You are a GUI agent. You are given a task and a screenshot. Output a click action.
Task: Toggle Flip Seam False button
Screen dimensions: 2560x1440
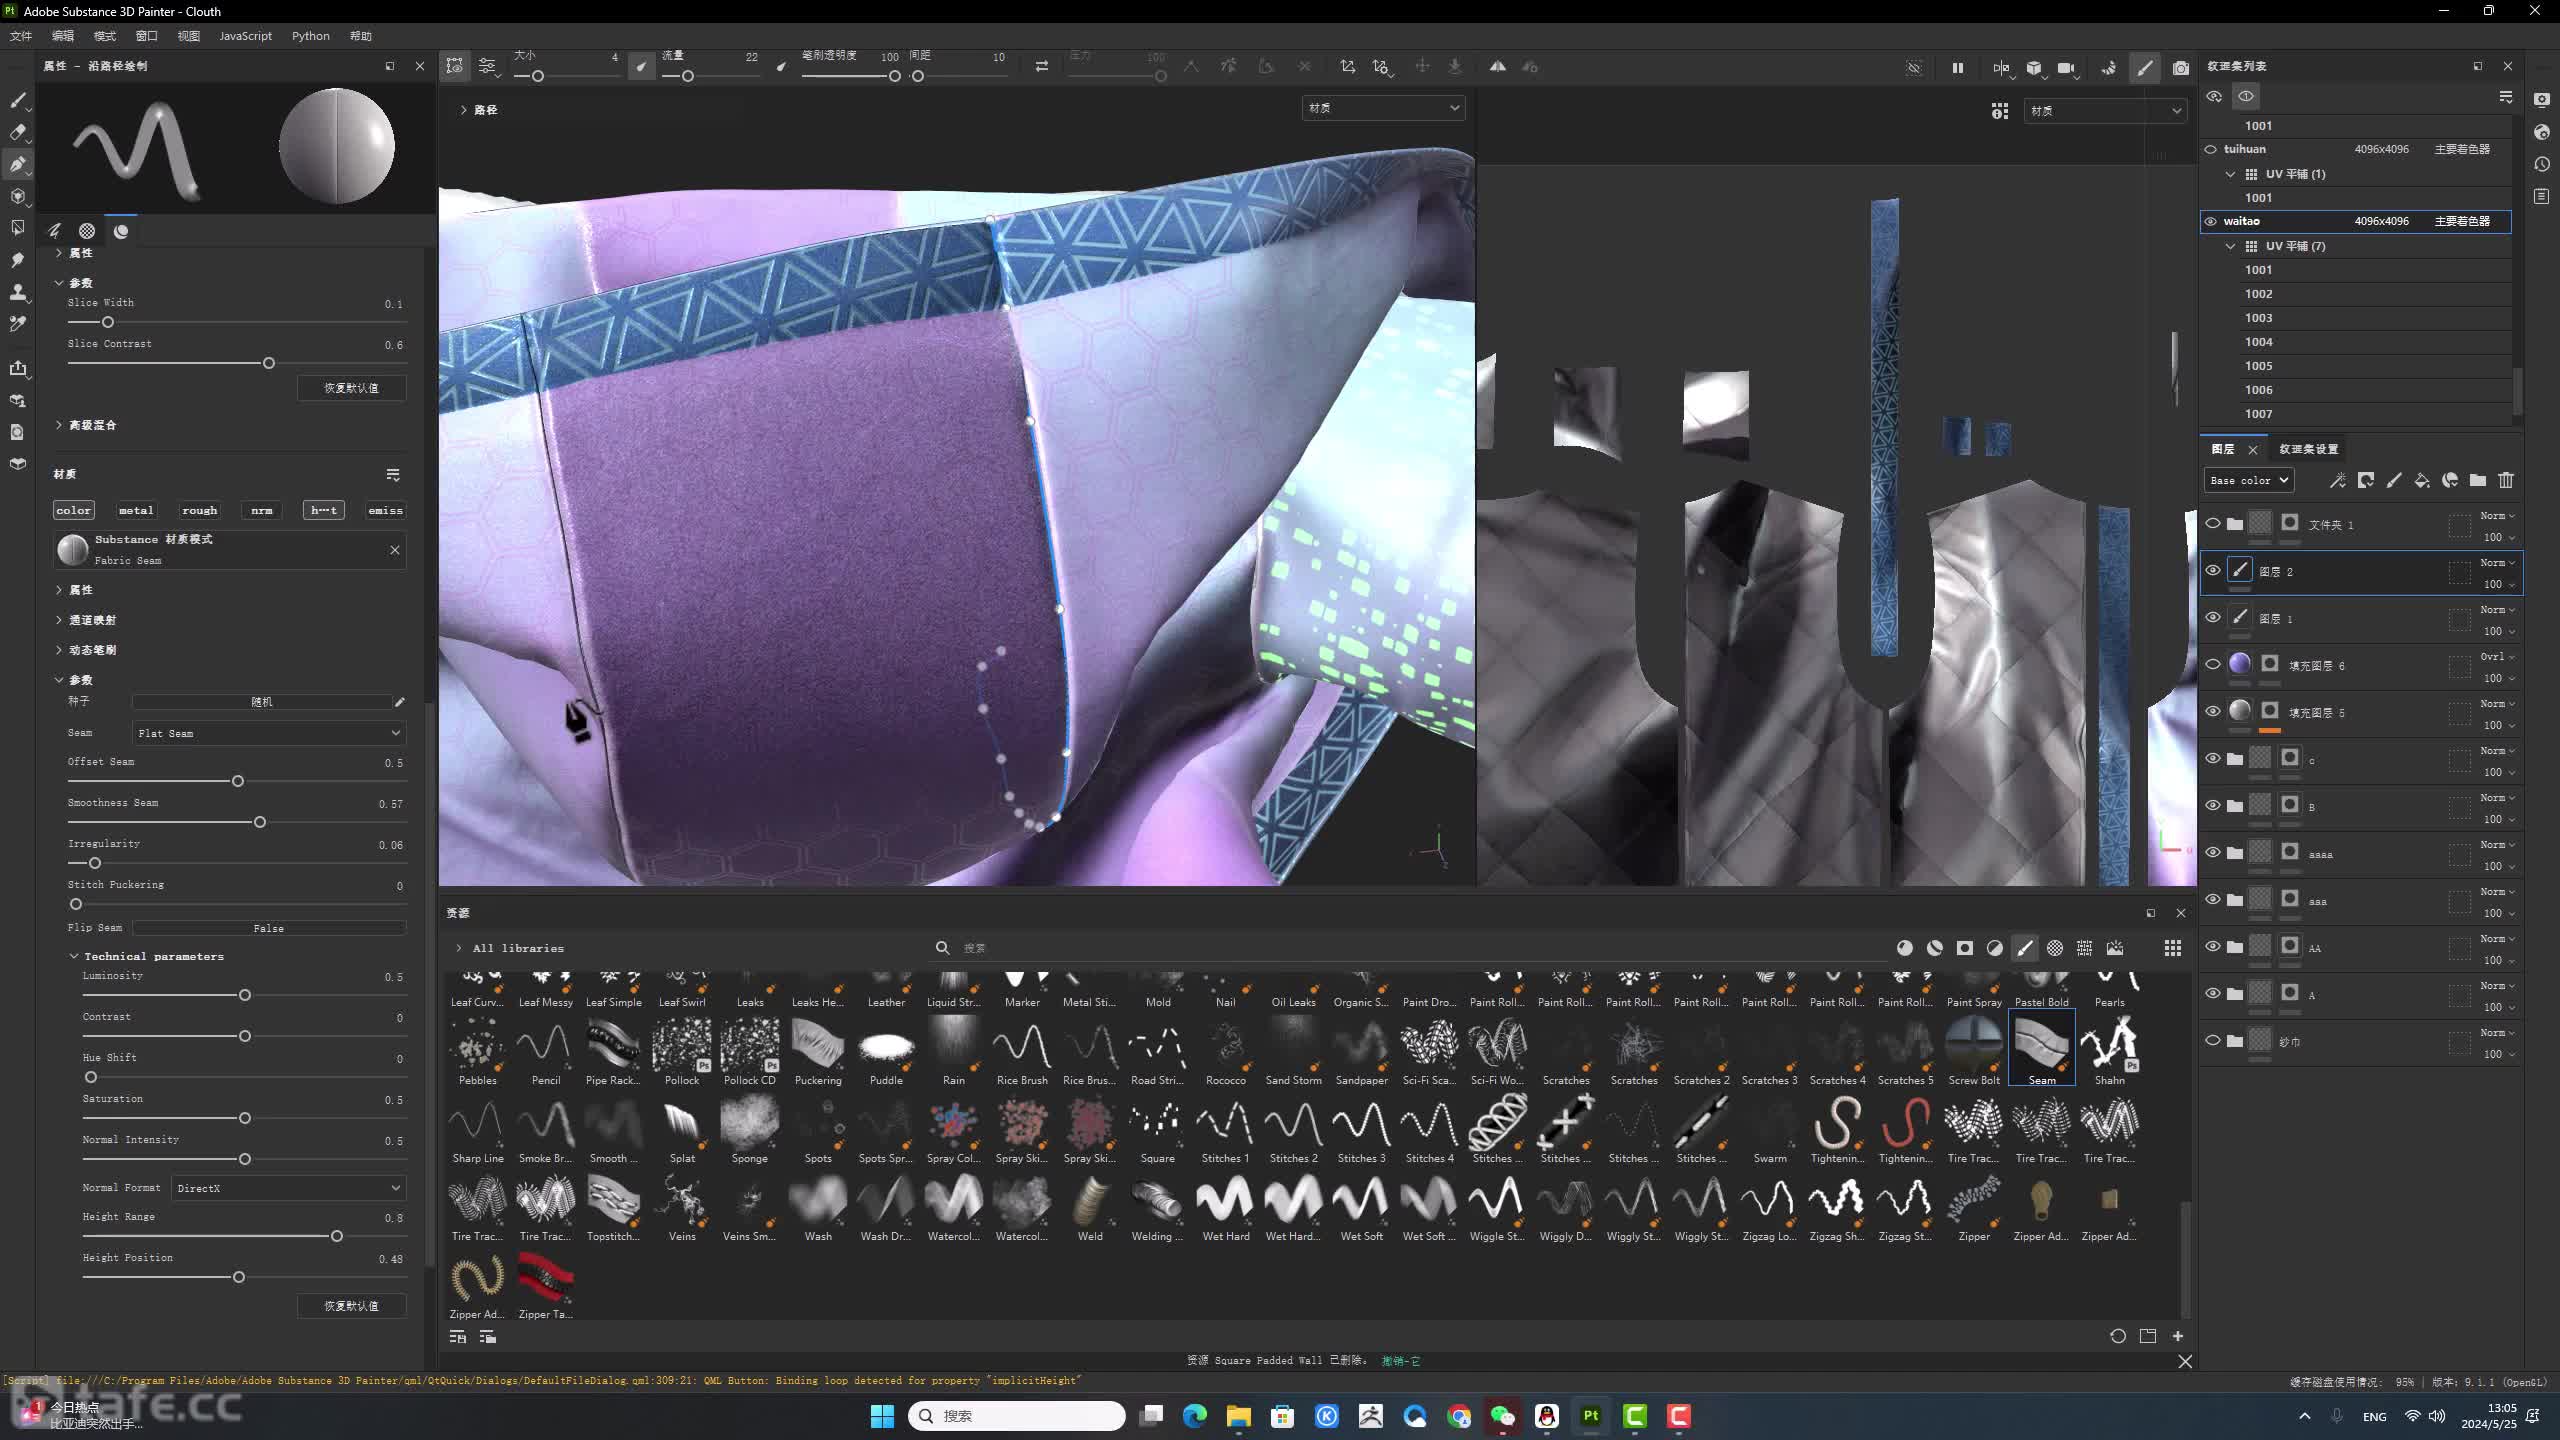(x=269, y=928)
